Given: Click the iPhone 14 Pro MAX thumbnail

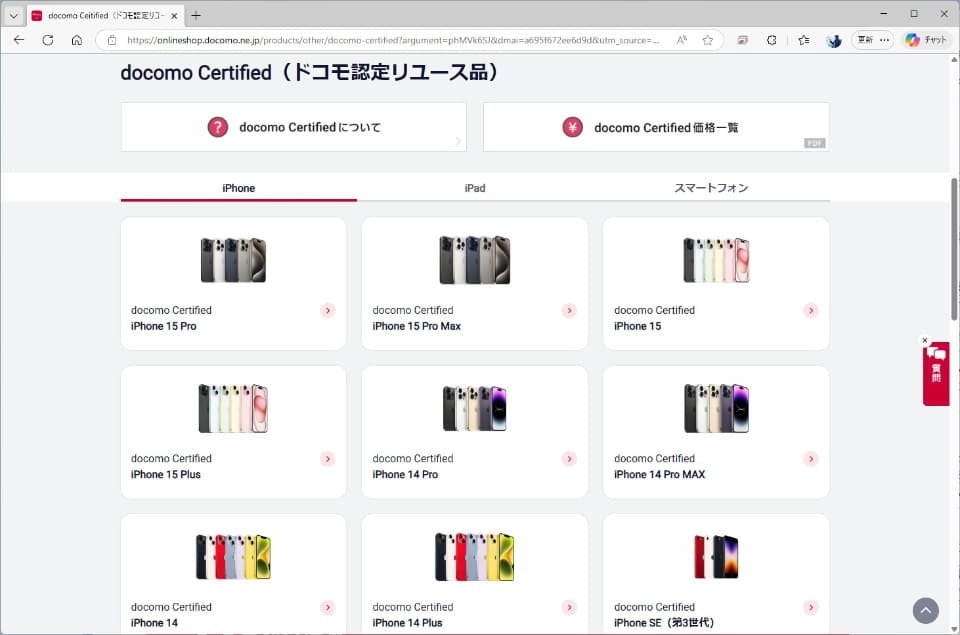Looking at the screenshot, I should point(716,408).
